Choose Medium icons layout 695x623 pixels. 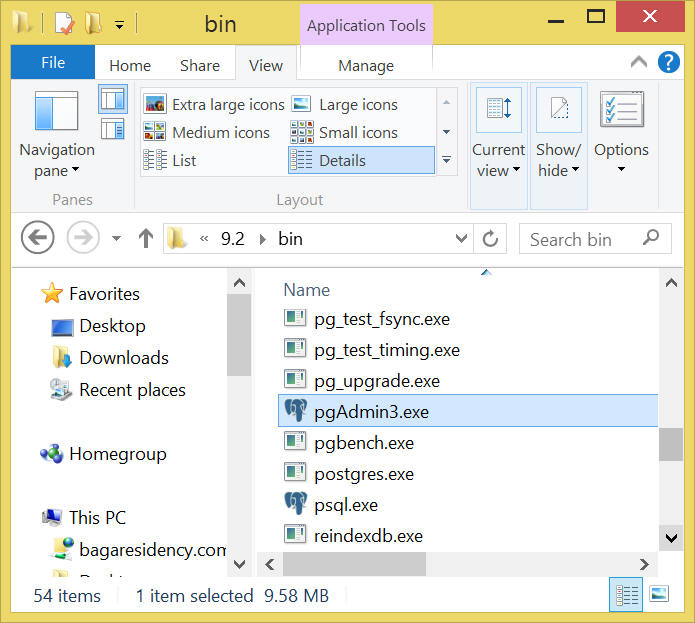pyautogui.click(x=207, y=132)
